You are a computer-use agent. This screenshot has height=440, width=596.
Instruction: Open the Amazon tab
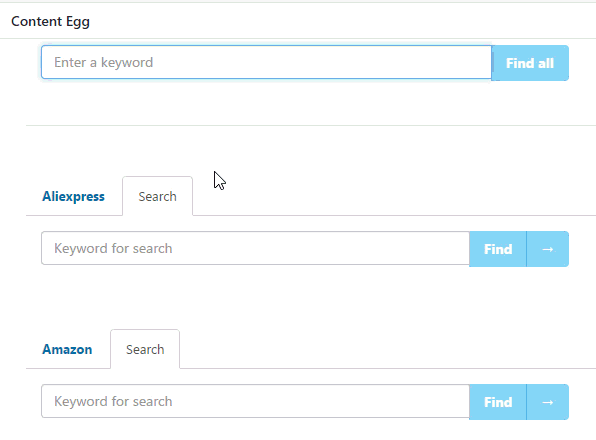tap(67, 349)
